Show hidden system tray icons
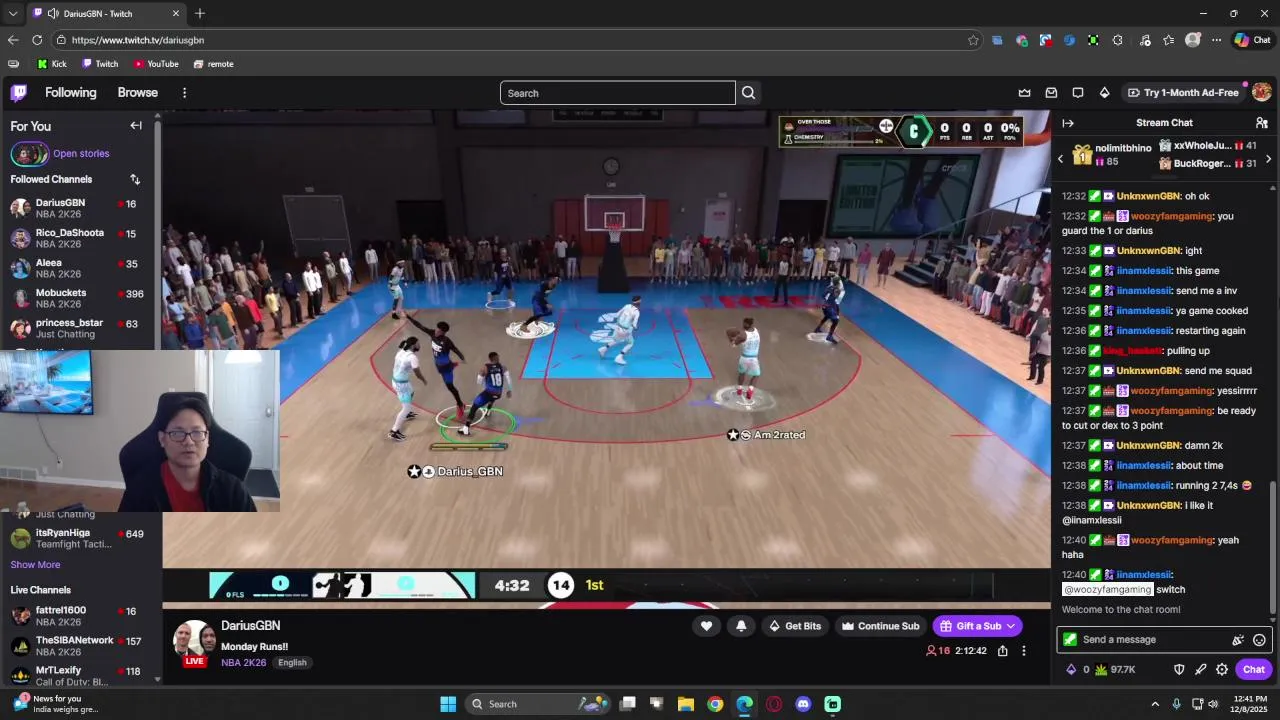The height and width of the screenshot is (720, 1280). pyautogui.click(x=1155, y=704)
